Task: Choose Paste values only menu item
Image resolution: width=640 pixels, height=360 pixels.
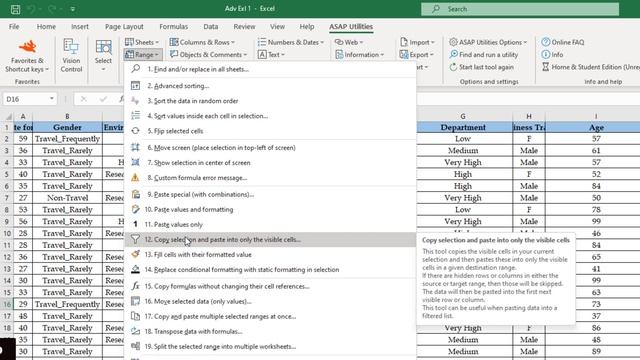Action: click(x=270, y=224)
